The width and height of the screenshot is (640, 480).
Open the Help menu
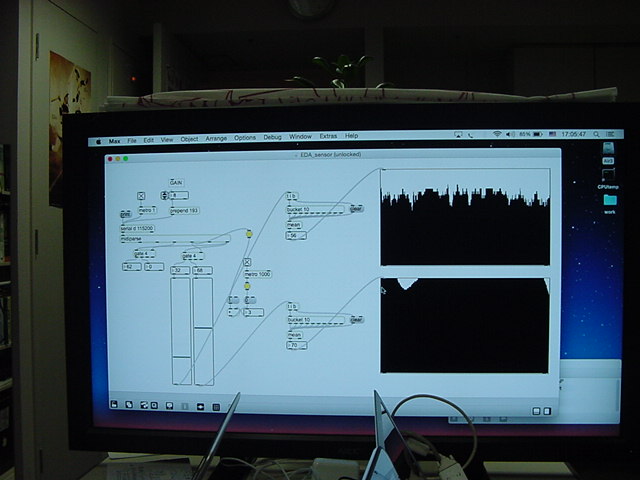click(x=351, y=136)
